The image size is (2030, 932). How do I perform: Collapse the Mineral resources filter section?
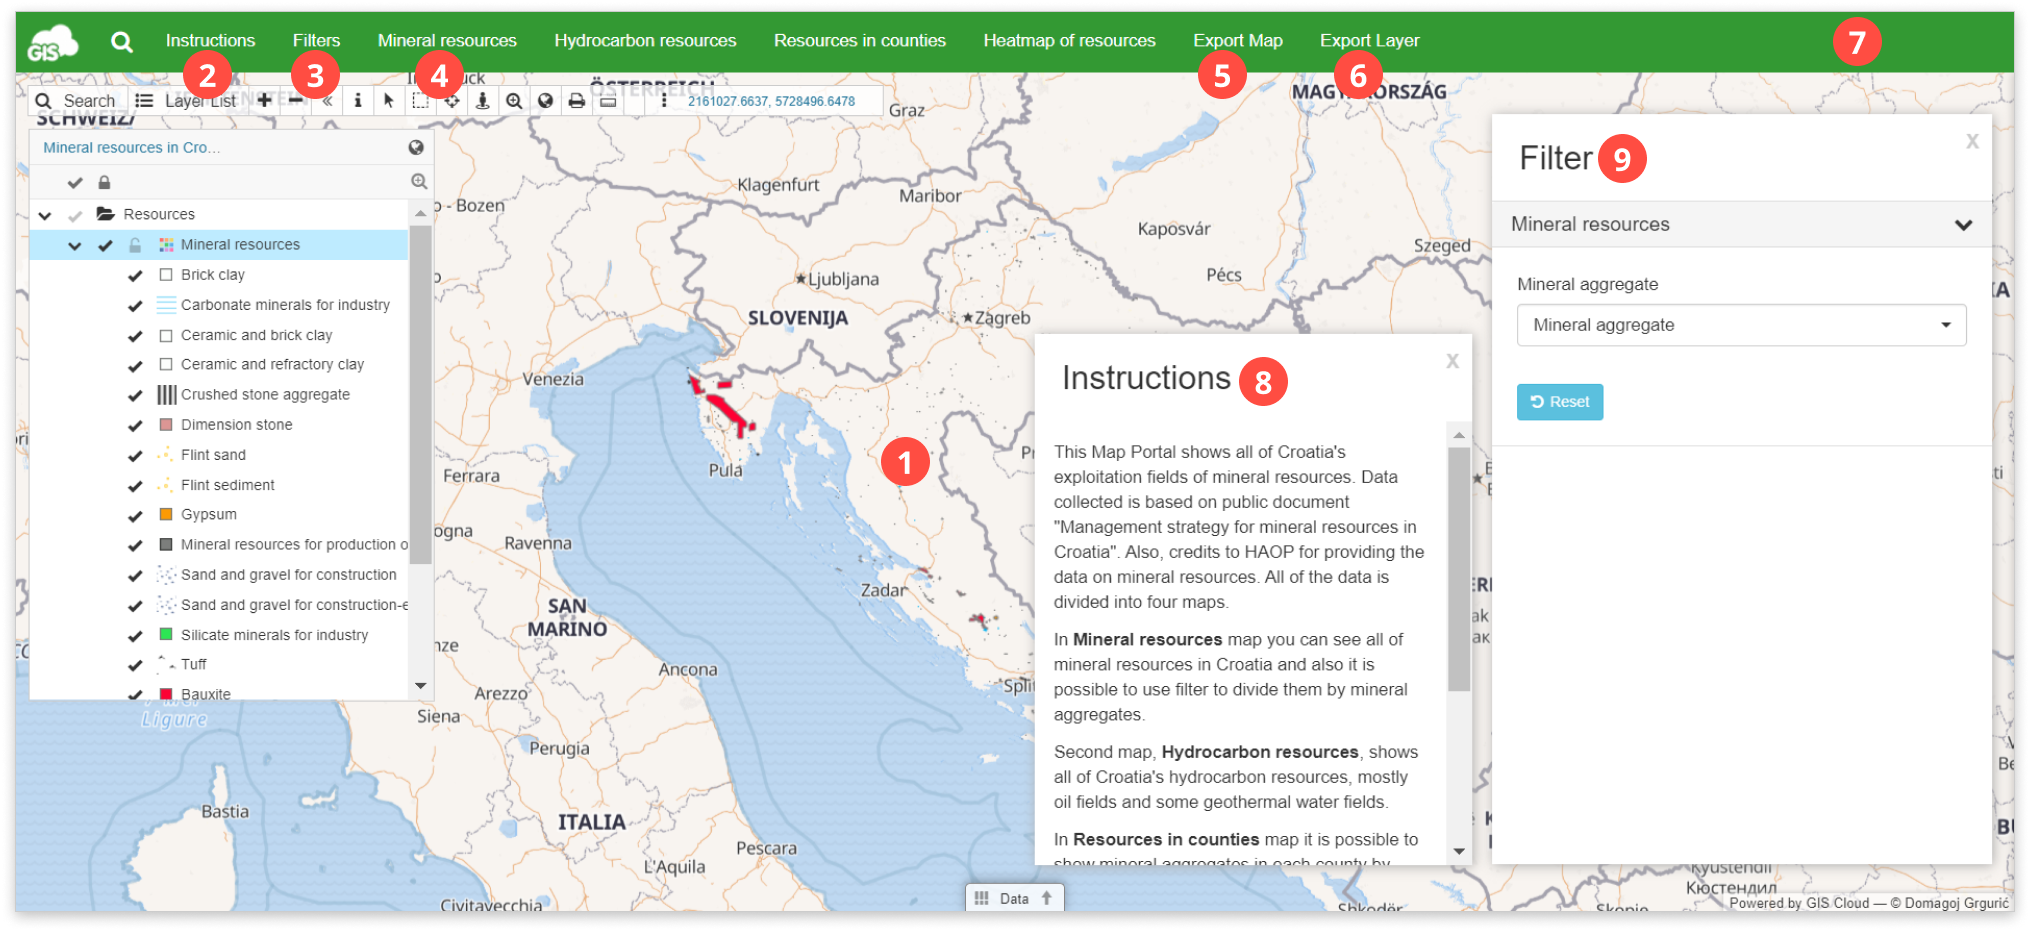tap(1963, 224)
